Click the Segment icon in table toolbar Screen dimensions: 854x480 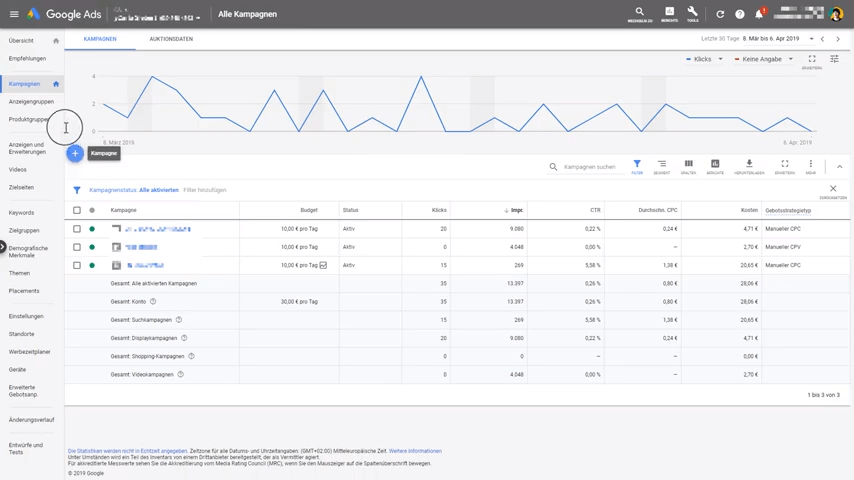pyautogui.click(x=661, y=165)
